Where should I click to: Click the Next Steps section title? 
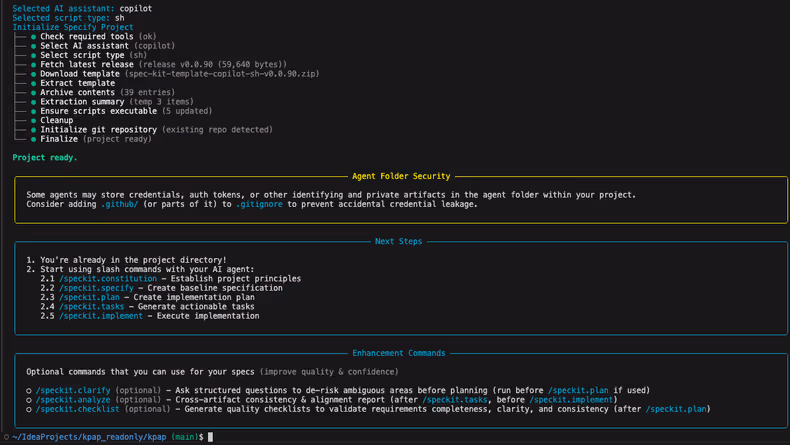[x=398, y=241]
